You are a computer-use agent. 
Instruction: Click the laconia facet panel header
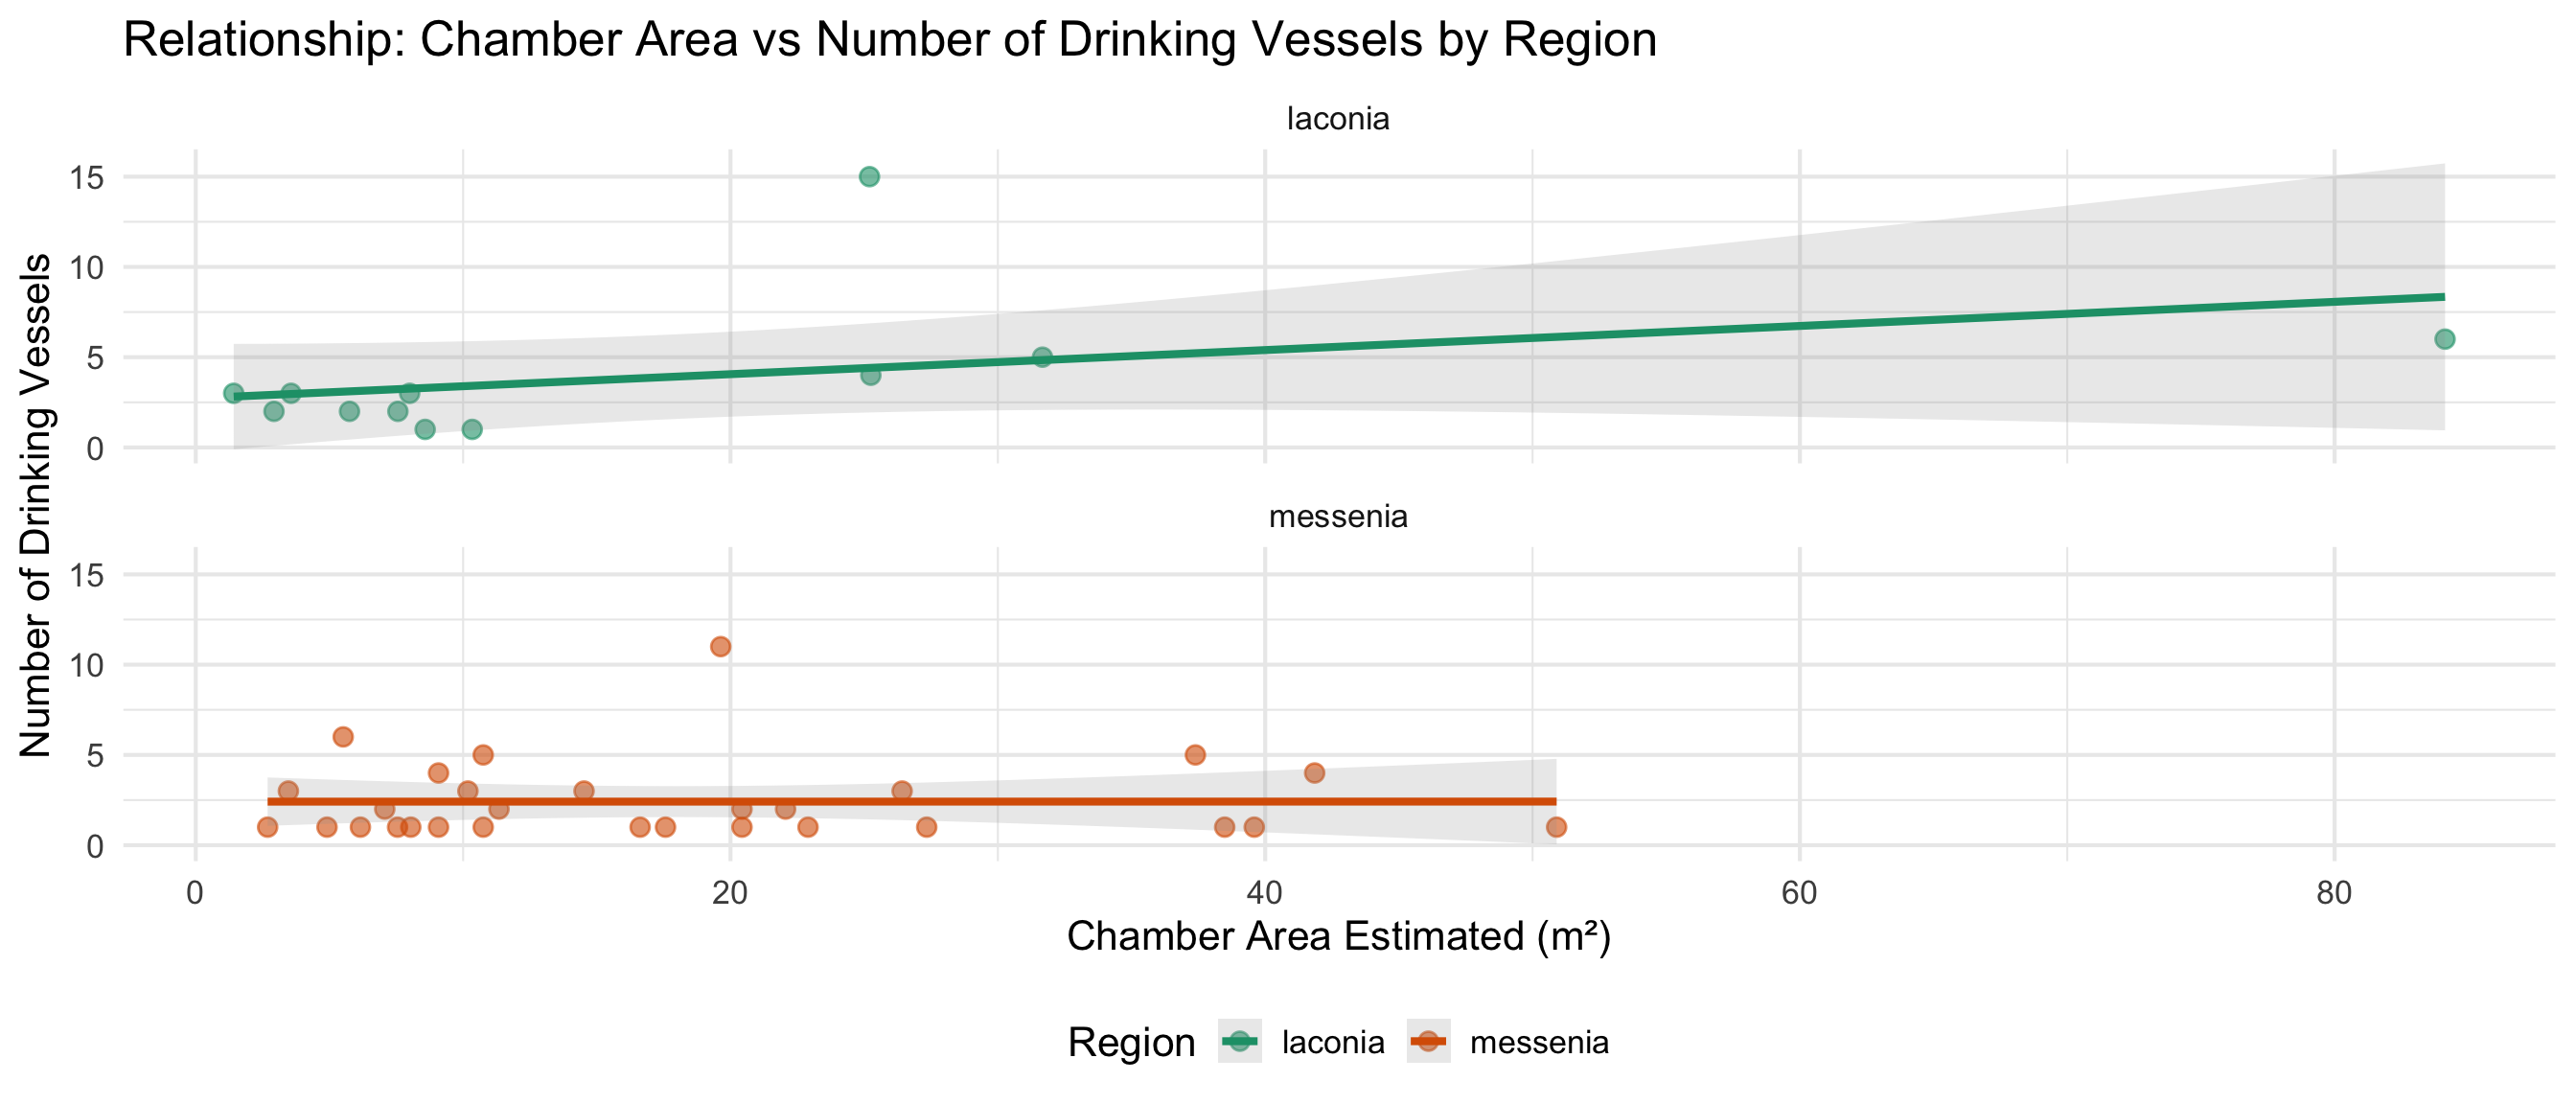(1337, 119)
